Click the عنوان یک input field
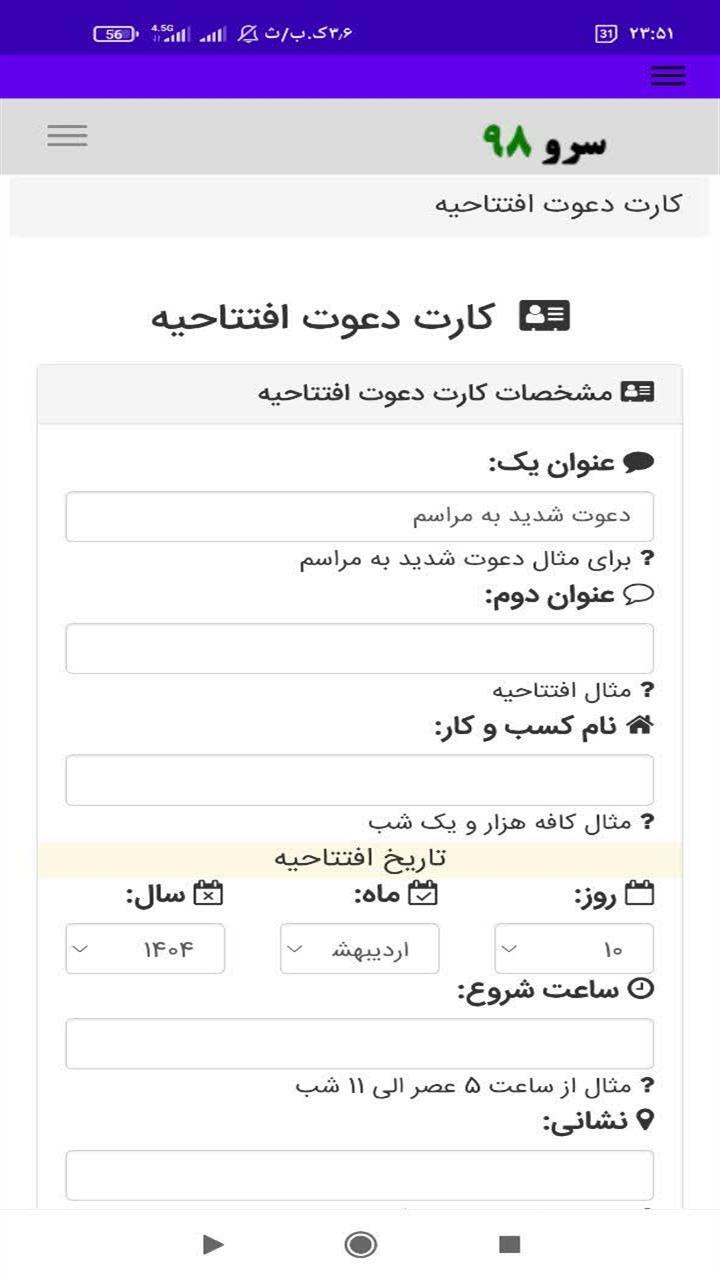The image size is (720, 1280). [360, 515]
